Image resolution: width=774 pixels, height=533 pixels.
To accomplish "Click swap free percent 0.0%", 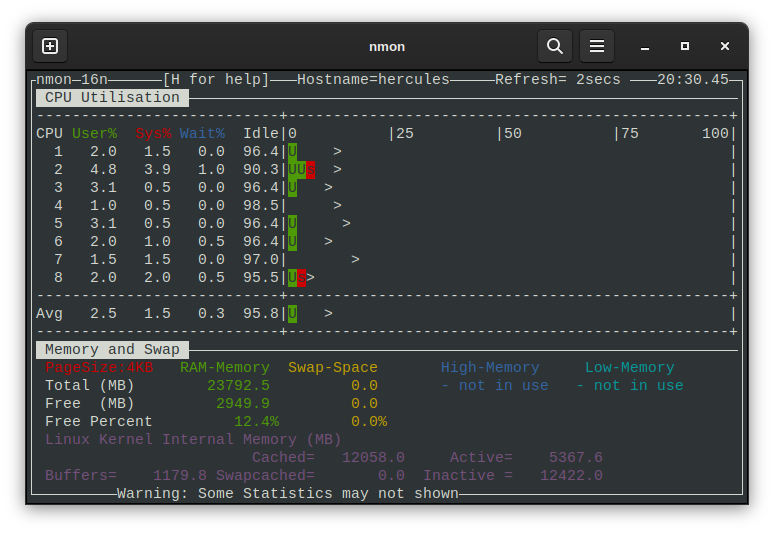I will point(369,422).
